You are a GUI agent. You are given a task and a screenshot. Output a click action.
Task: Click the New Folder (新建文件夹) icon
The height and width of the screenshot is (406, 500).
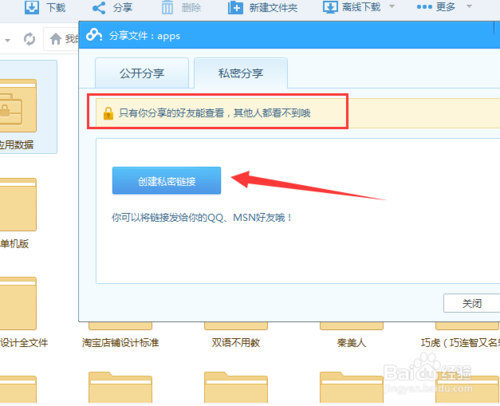235,7
